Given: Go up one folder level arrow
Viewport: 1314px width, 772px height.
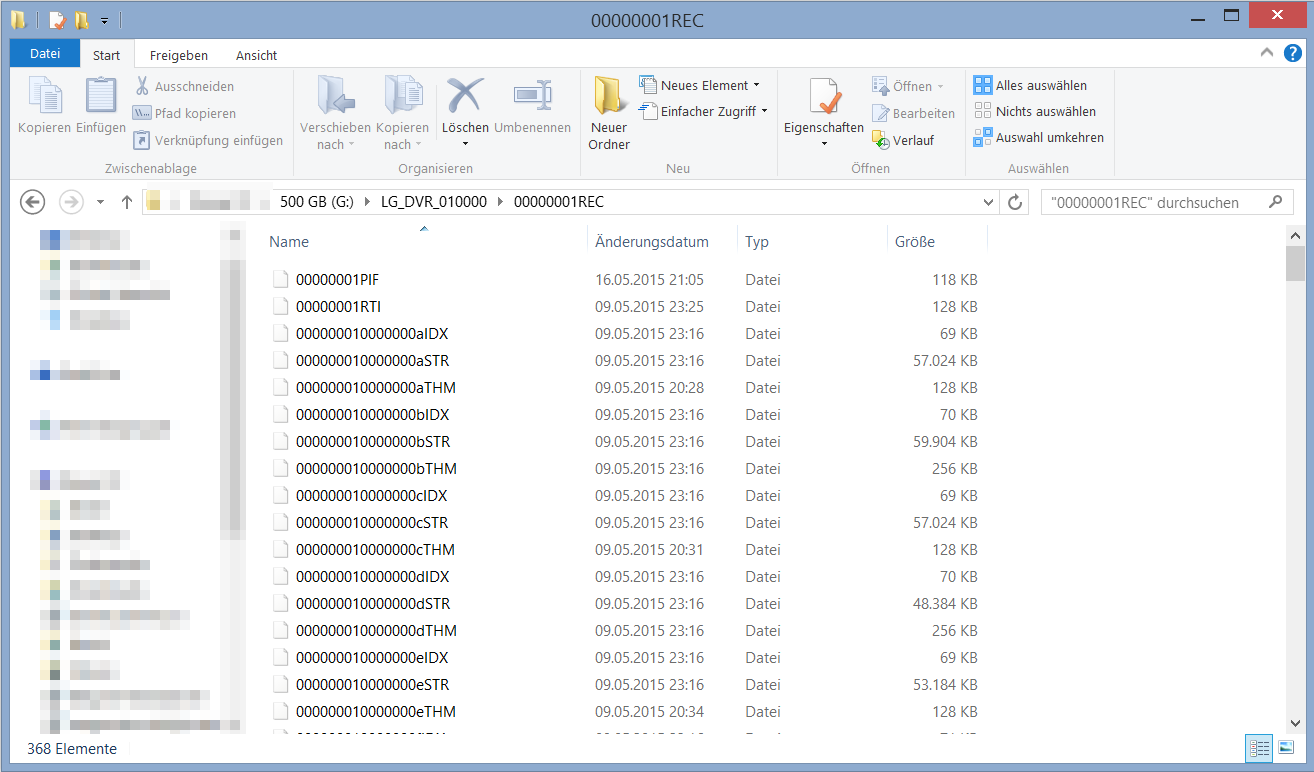Looking at the screenshot, I should [127, 203].
